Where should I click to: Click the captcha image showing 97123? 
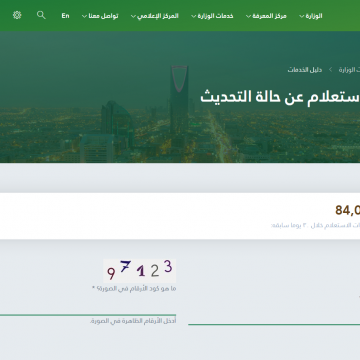140,271
